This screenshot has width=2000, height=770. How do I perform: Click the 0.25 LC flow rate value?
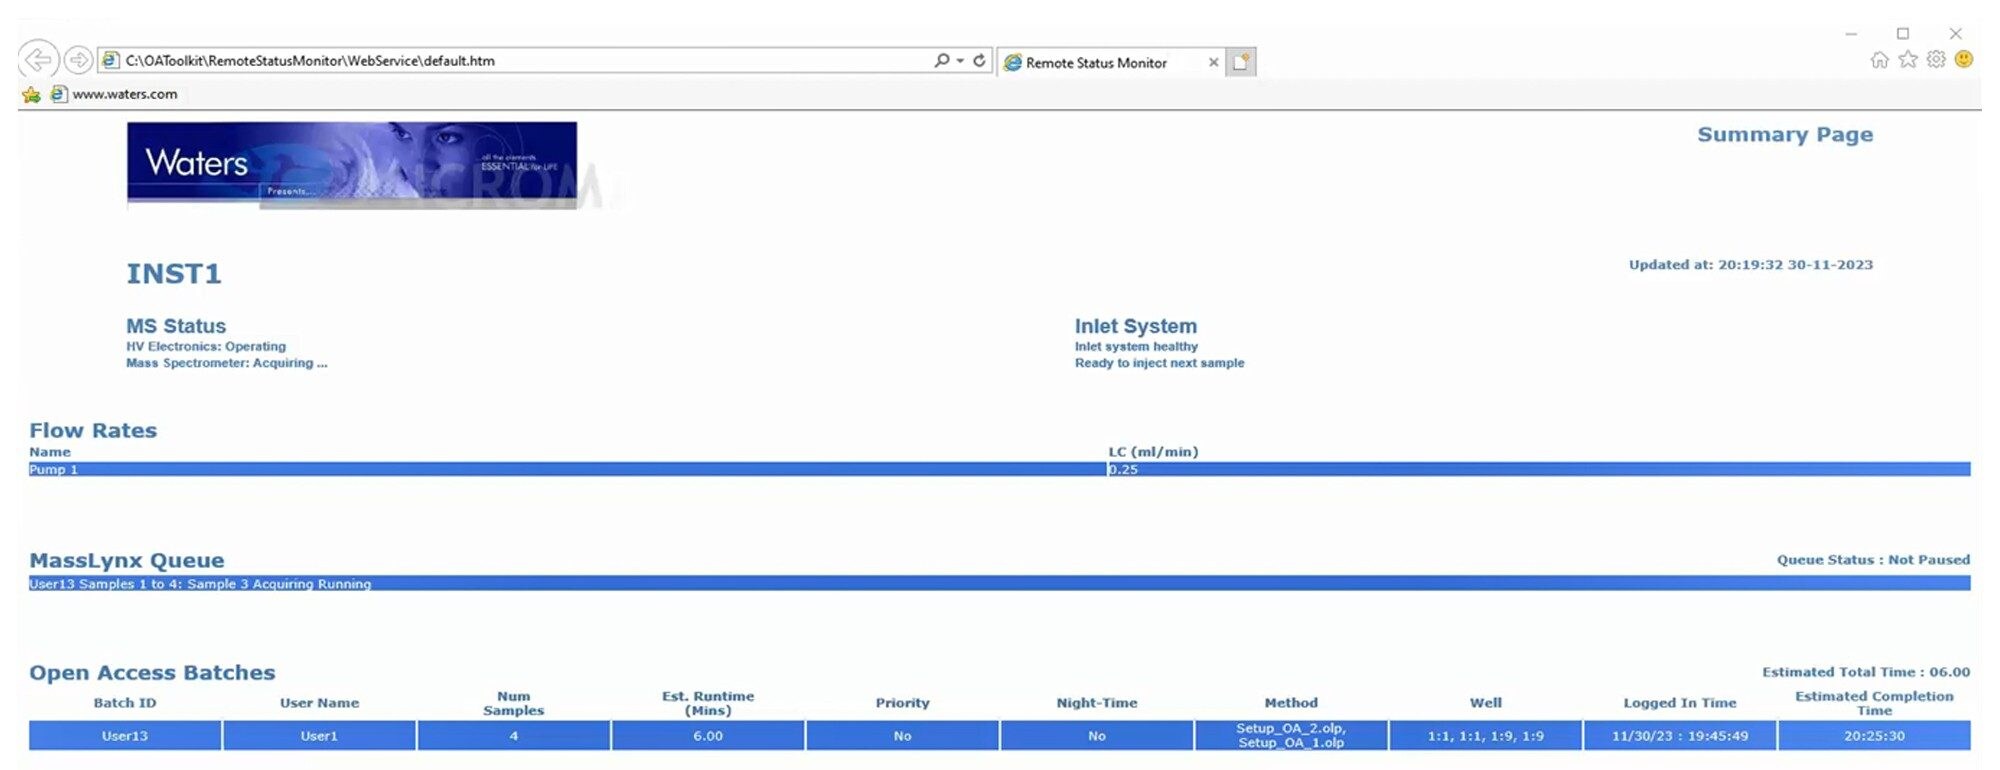click(x=1123, y=469)
